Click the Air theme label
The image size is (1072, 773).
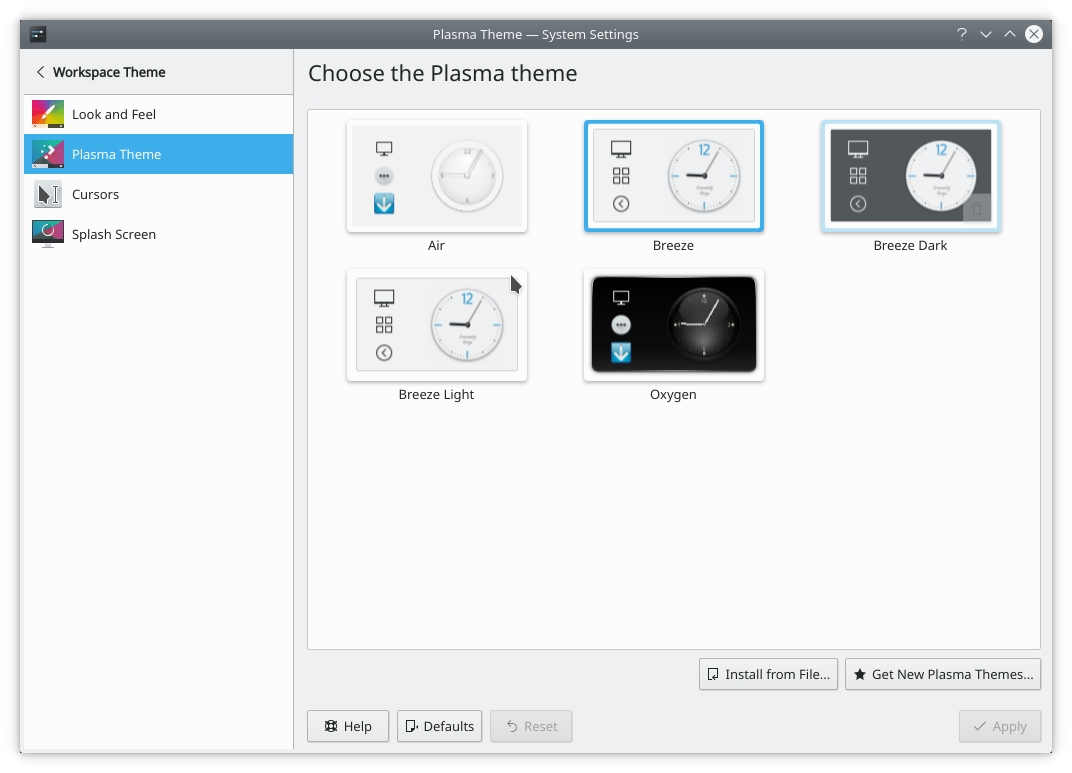pyautogui.click(x=436, y=245)
